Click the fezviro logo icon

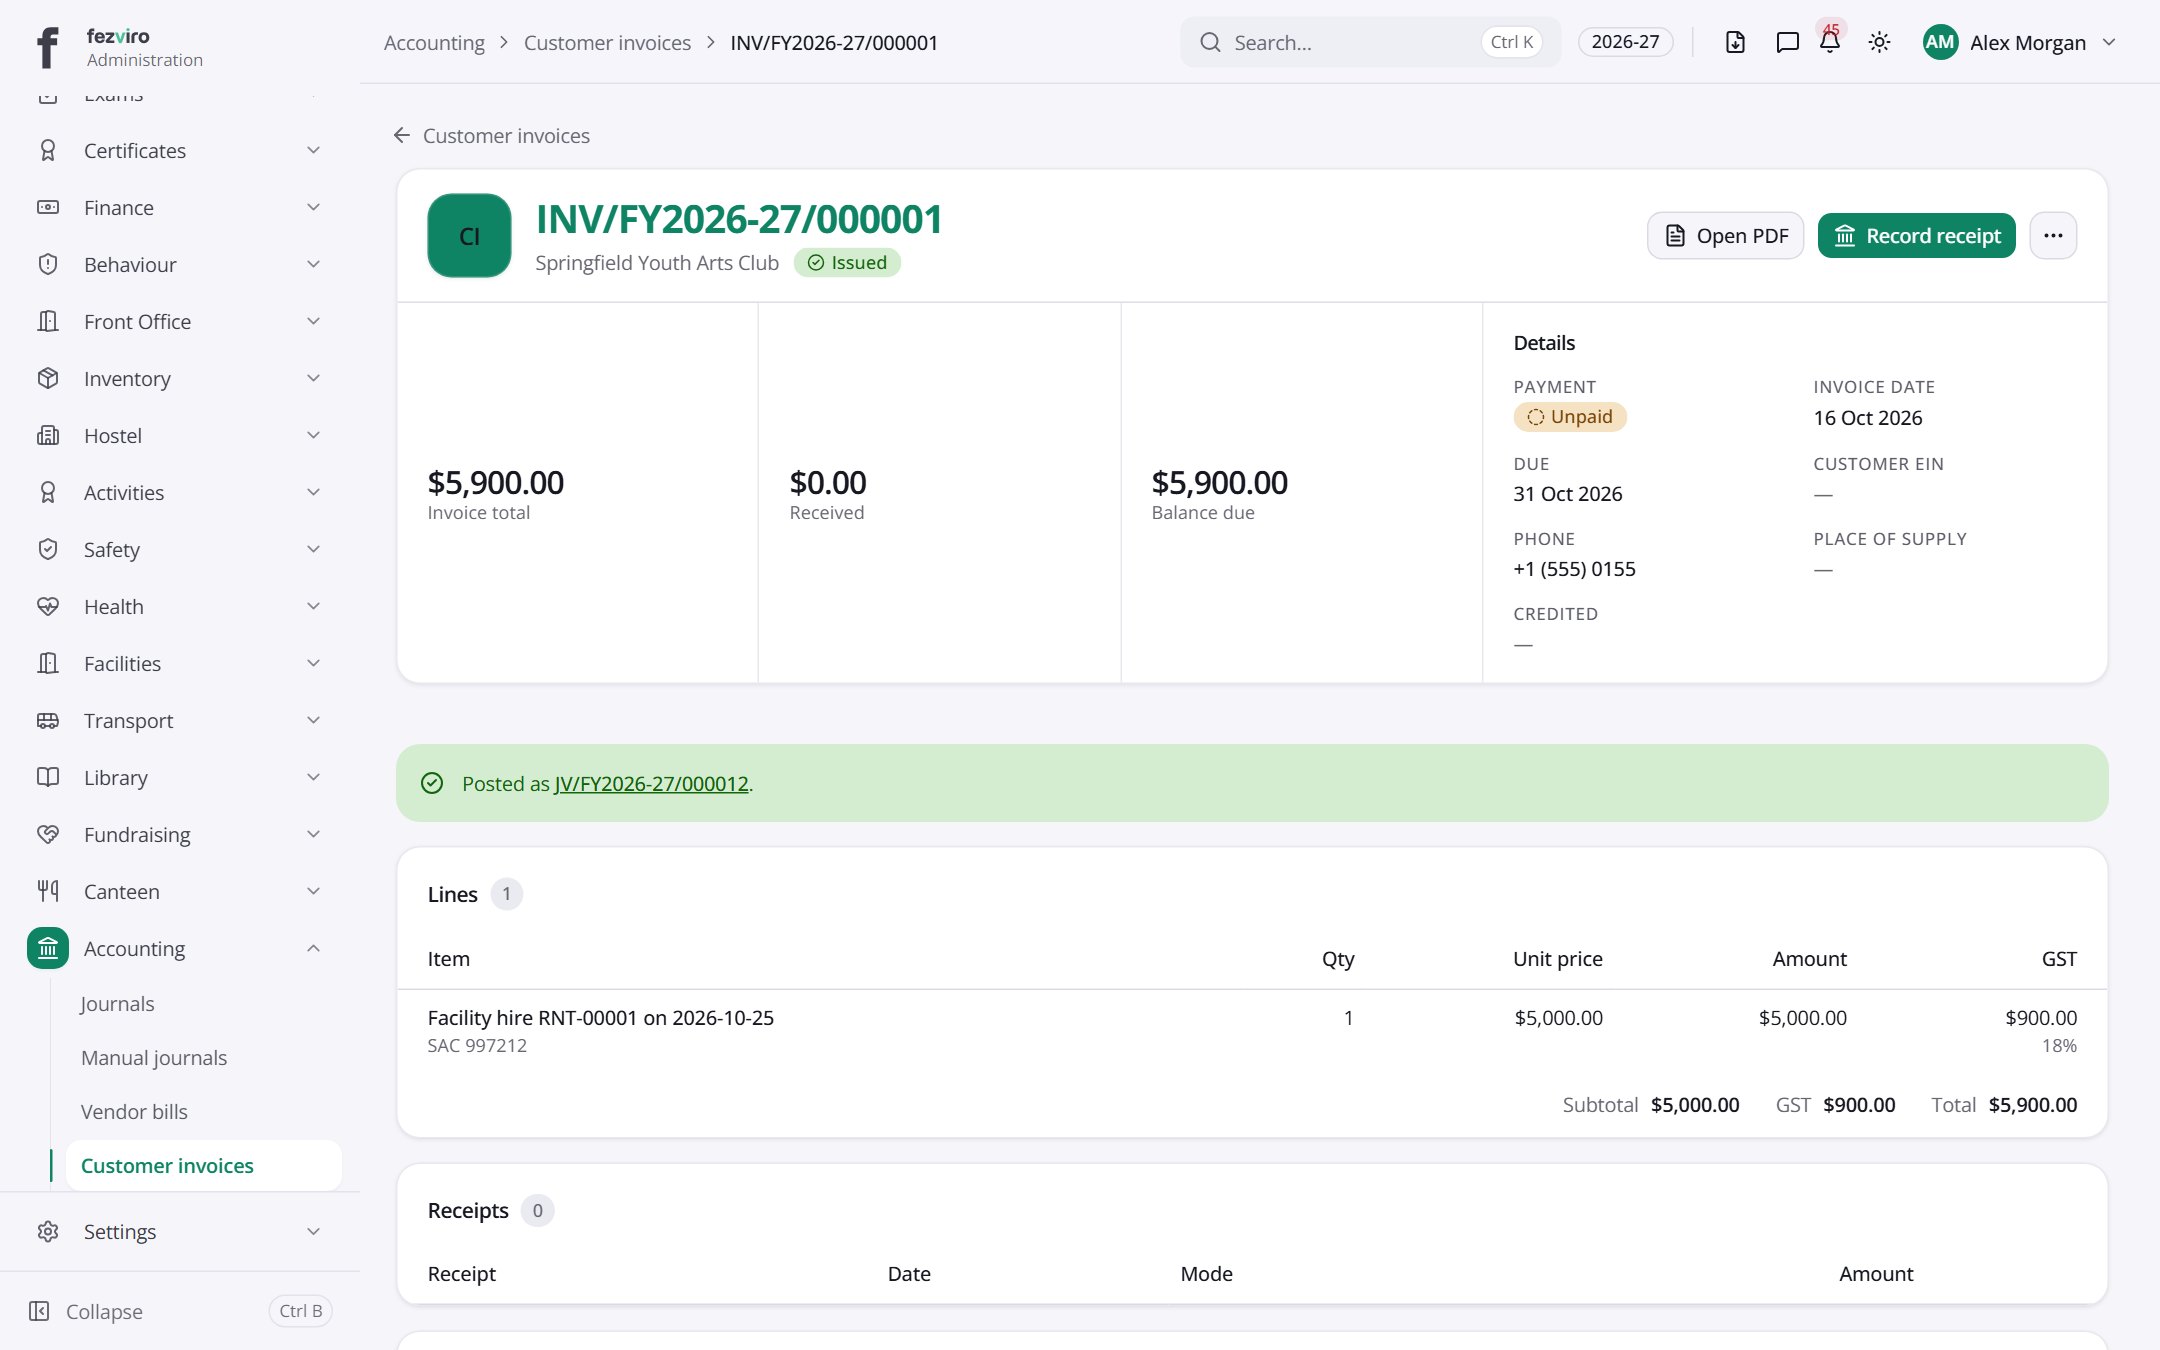pos(47,46)
